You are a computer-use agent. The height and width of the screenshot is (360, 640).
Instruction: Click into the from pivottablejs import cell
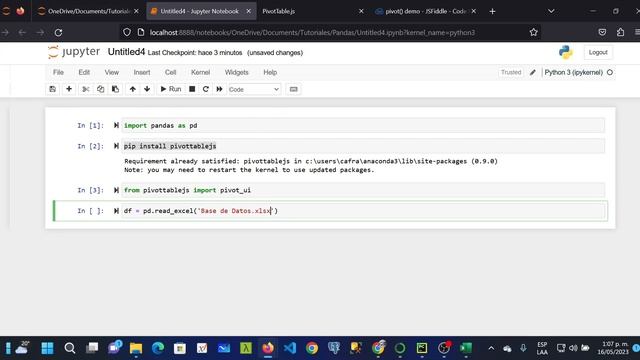363,190
